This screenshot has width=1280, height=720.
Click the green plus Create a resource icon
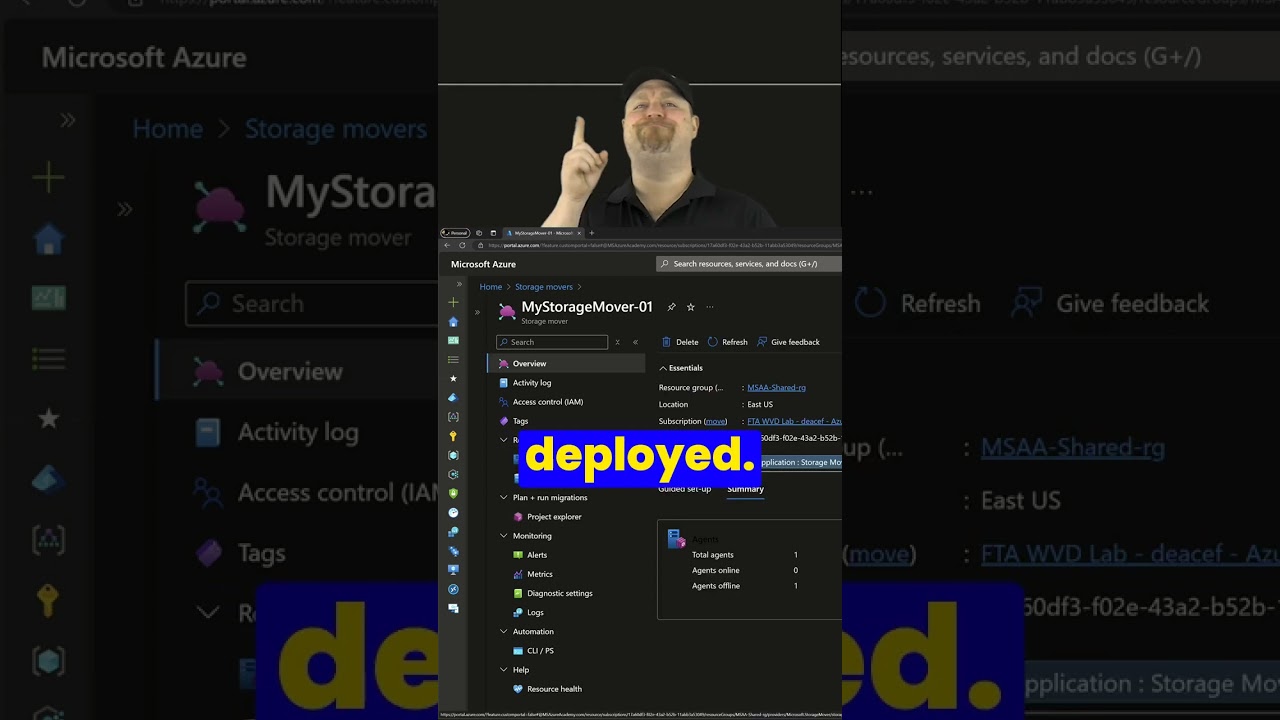453,302
